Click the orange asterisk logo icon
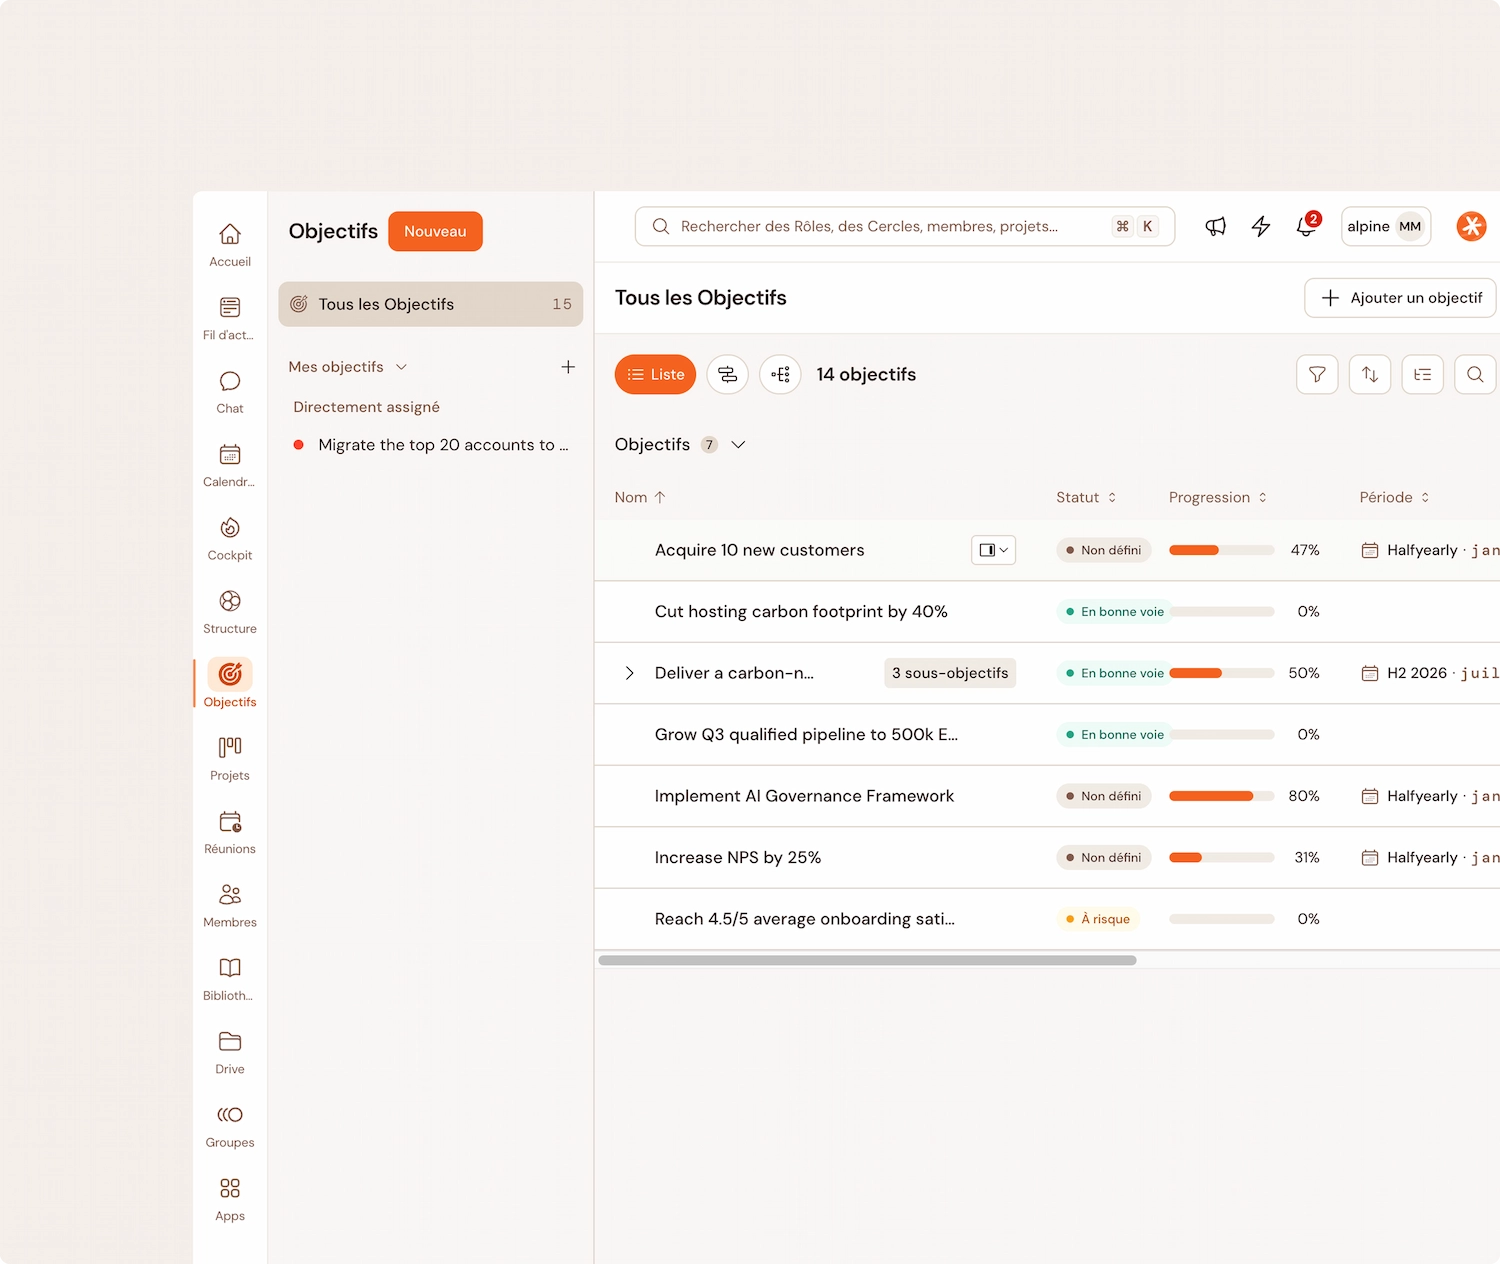Screen dimensions: 1500x1264 pos(1471,226)
